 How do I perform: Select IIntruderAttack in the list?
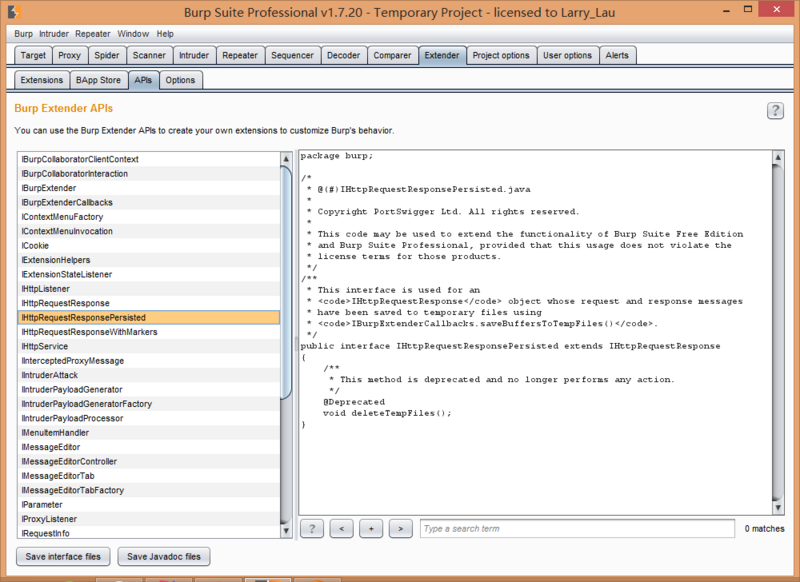click(148, 375)
